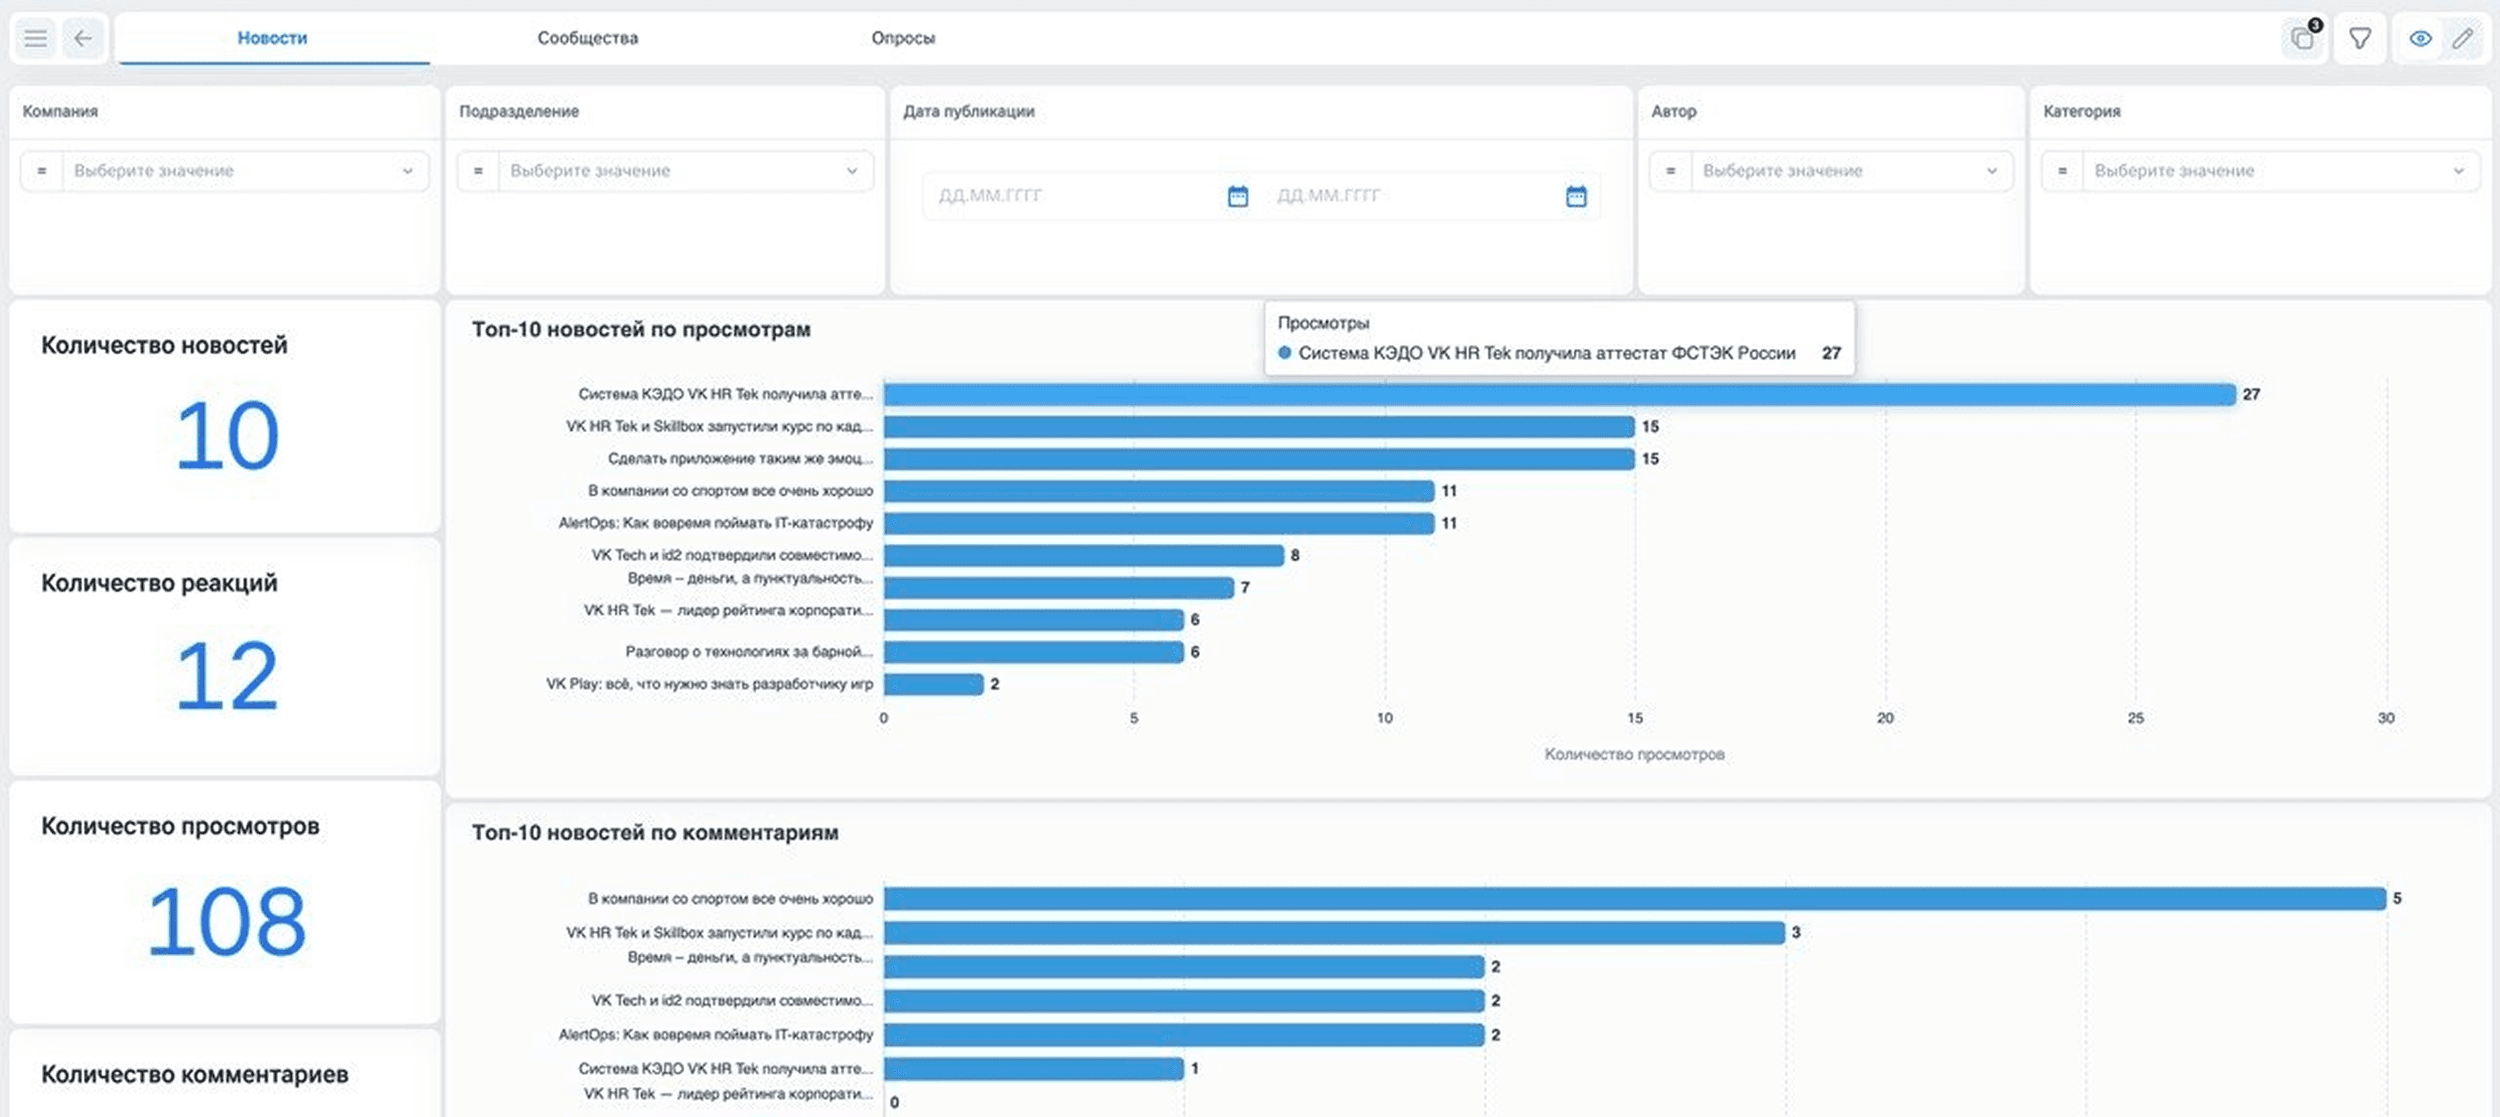
Task: Switch to the Сообщества tab
Action: tap(588, 38)
